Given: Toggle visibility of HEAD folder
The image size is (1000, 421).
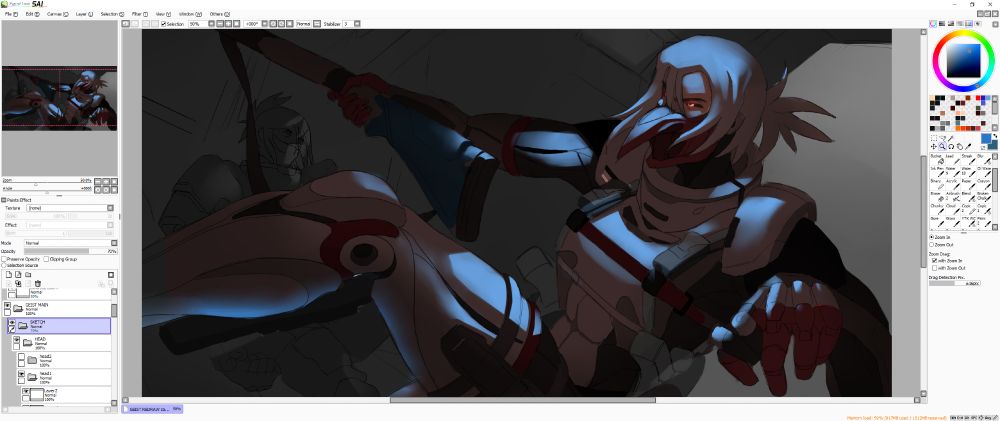Looking at the screenshot, I should coord(17,340).
